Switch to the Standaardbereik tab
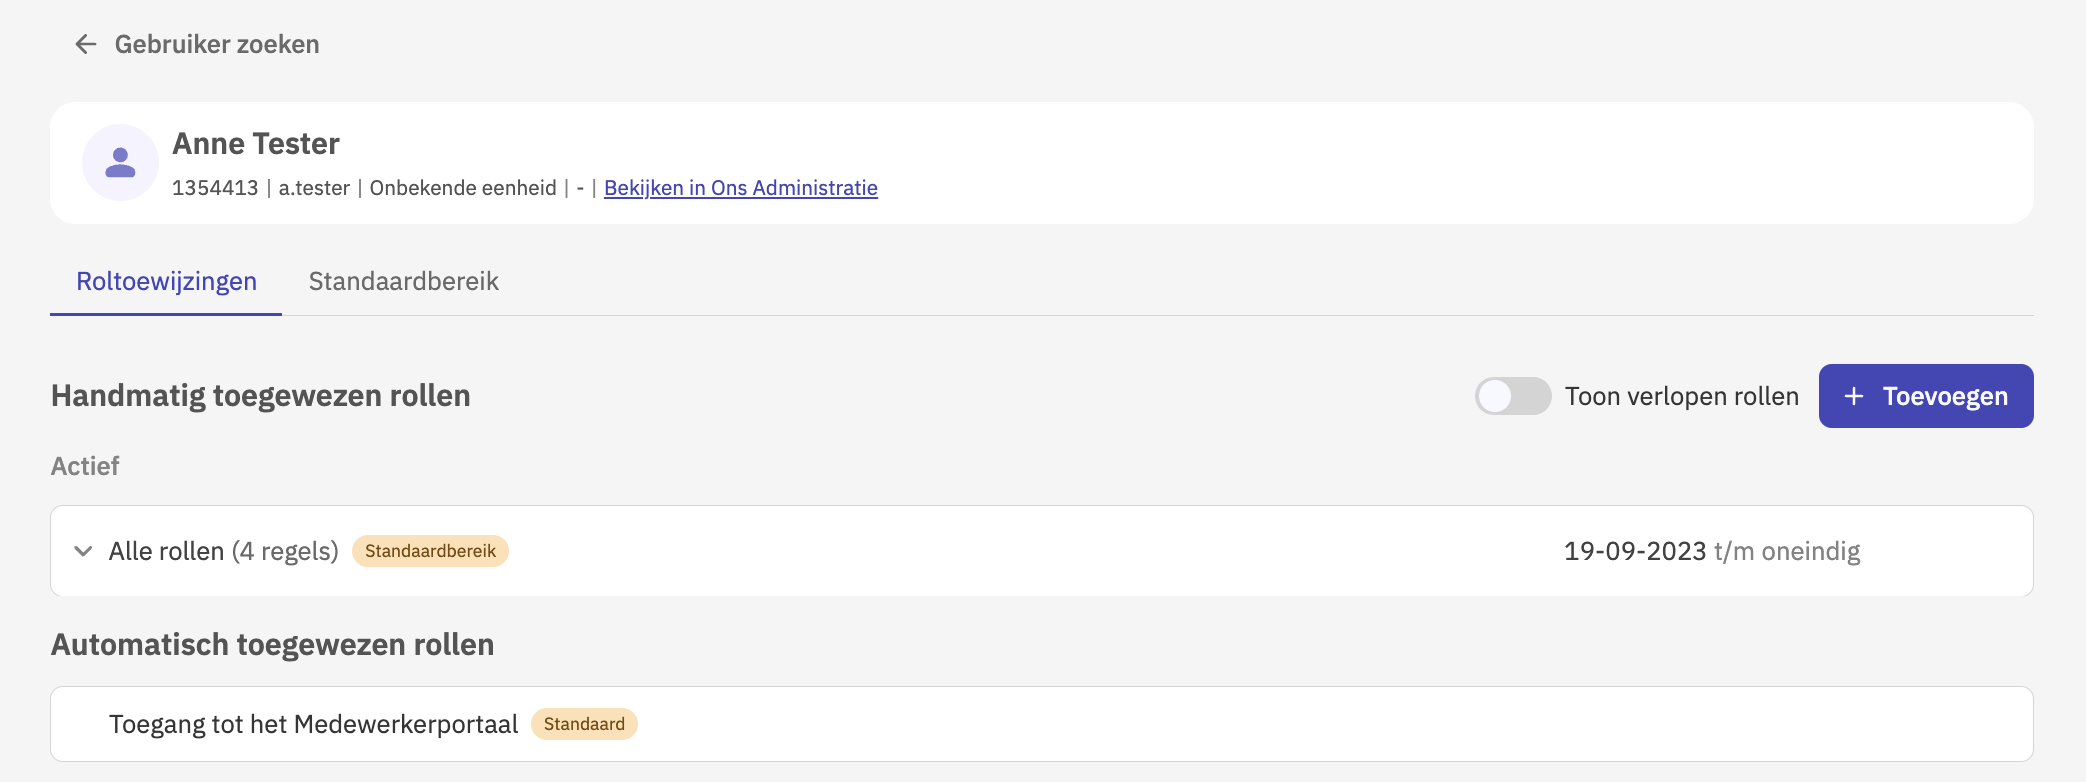Image resolution: width=2086 pixels, height=782 pixels. click(x=403, y=281)
